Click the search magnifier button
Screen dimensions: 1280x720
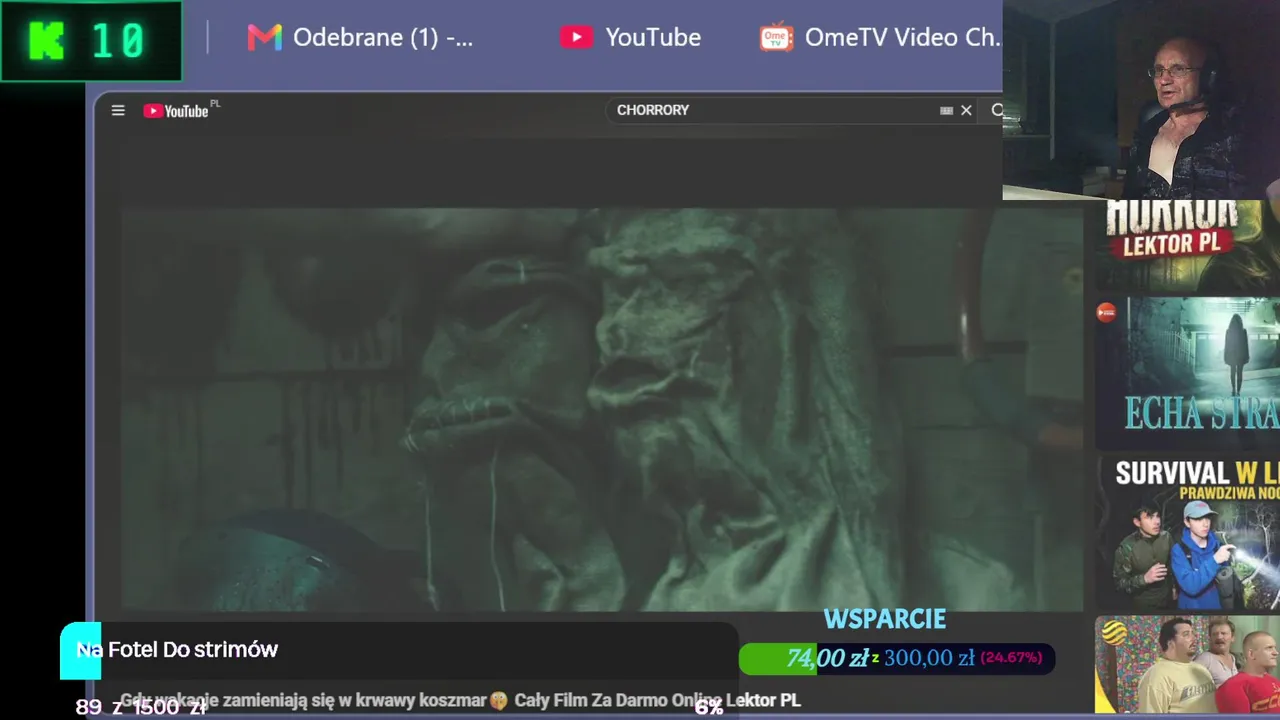pyautogui.click(x=996, y=111)
